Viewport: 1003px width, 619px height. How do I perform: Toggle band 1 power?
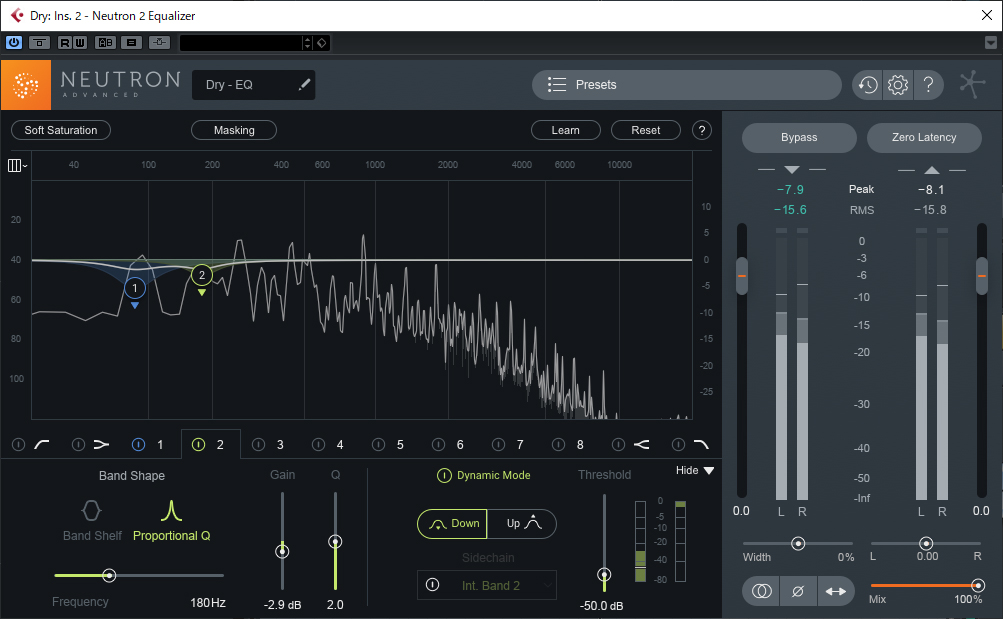click(138, 444)
